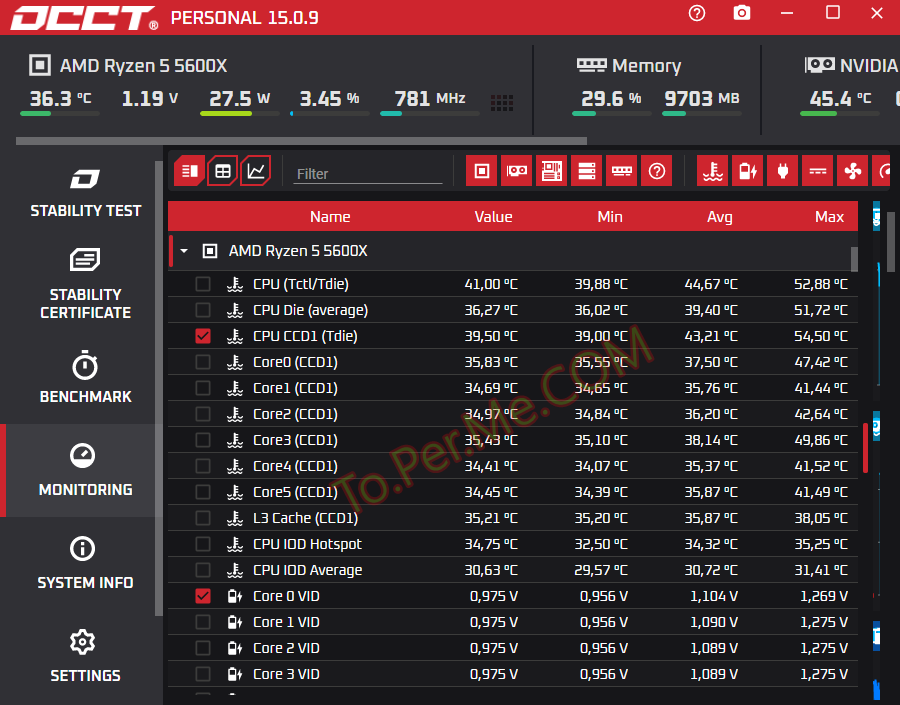This screenshot has width=900, height=705.
Task: Check the L3 Cache (CCD1) checkbox
Action: coord(203,518)
